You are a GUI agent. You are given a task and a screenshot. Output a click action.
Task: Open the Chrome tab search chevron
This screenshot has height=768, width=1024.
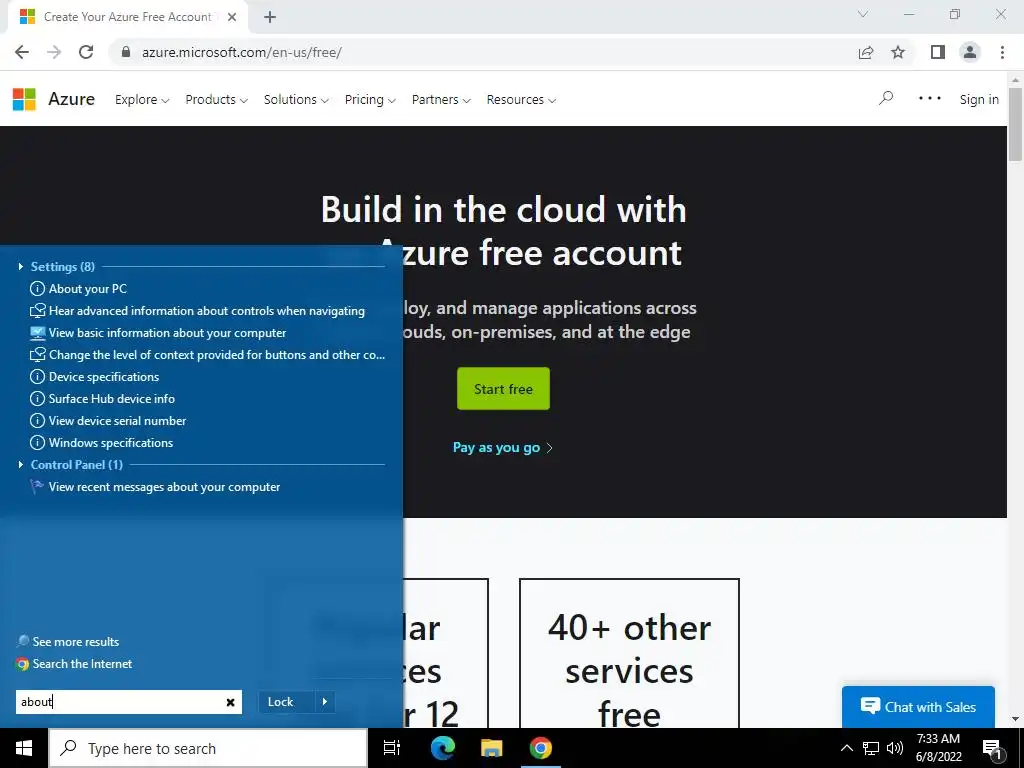[x=863, y=14]
